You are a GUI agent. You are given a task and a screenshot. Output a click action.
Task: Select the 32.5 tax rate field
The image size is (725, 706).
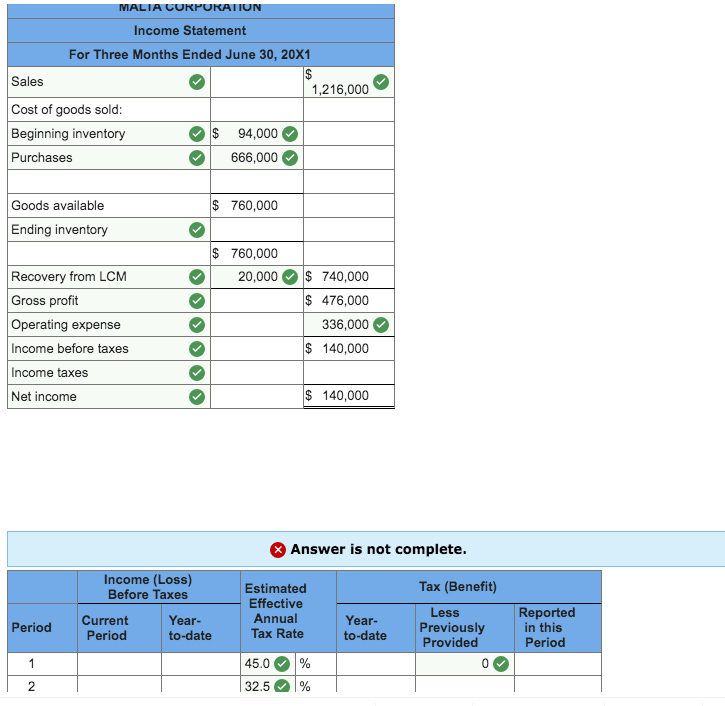coord(268,684)
